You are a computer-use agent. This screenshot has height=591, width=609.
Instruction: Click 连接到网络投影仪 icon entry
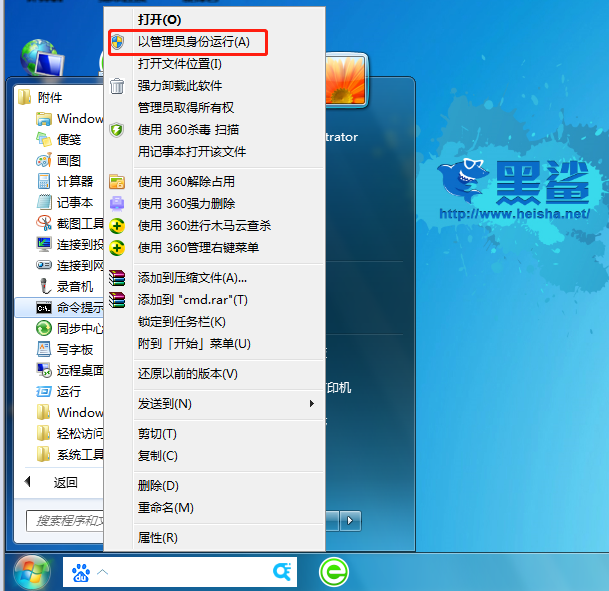[44, 265]
